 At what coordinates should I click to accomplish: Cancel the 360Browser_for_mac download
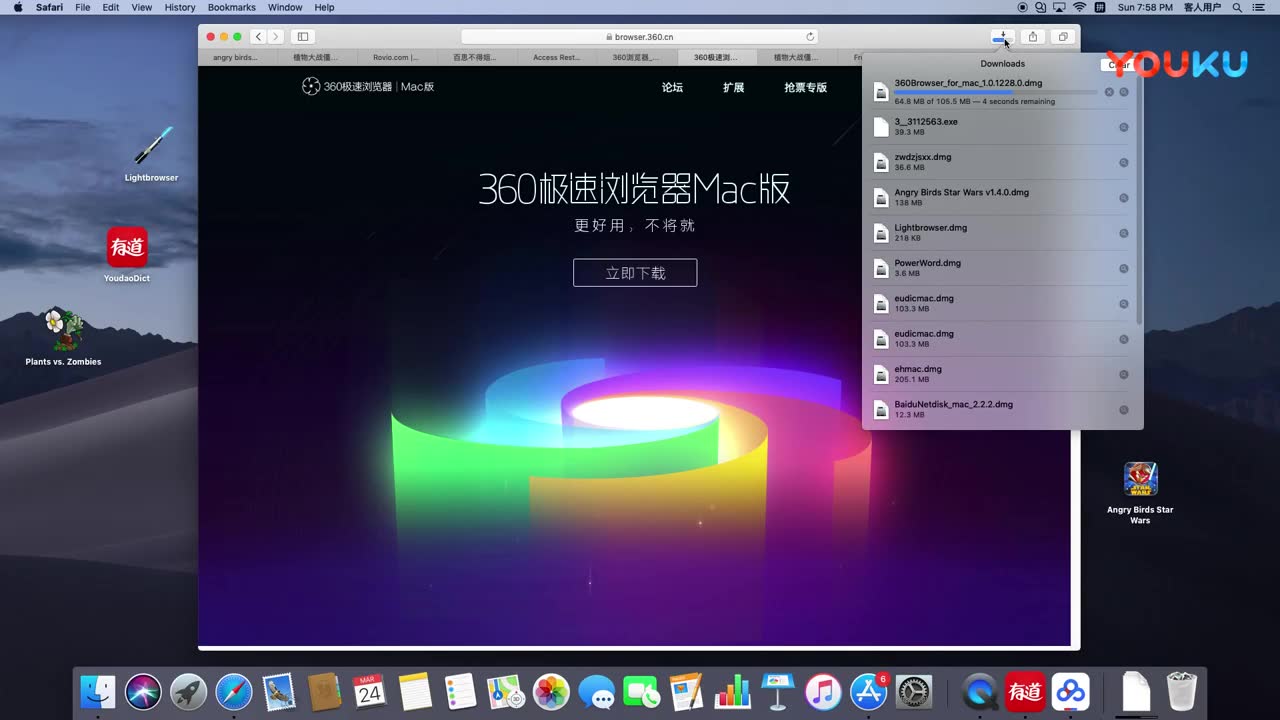tap(1109, 92)
